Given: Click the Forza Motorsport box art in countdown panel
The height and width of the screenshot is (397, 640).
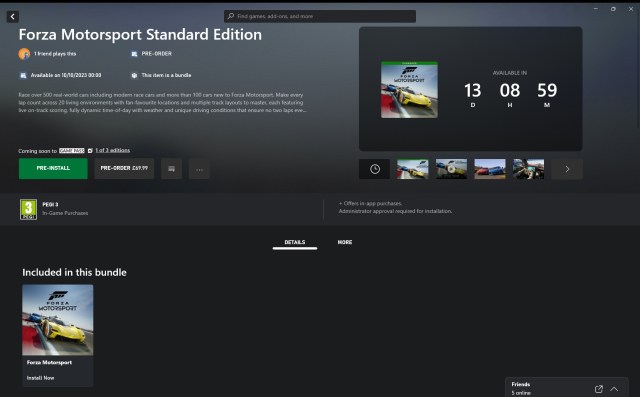Looking at the screenshot, I should (409, 90).
